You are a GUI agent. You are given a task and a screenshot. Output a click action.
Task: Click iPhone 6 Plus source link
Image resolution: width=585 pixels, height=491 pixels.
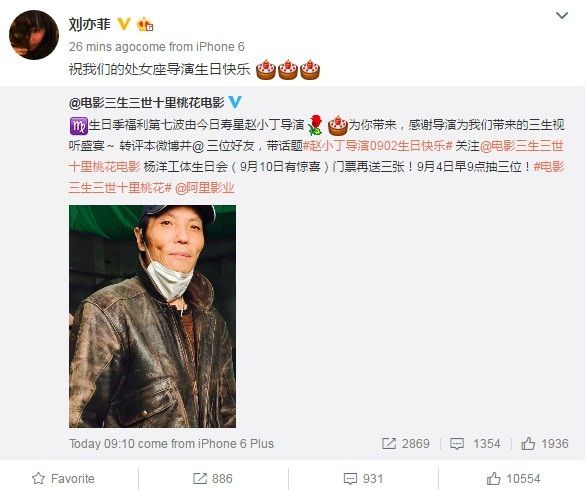[236, 444]
